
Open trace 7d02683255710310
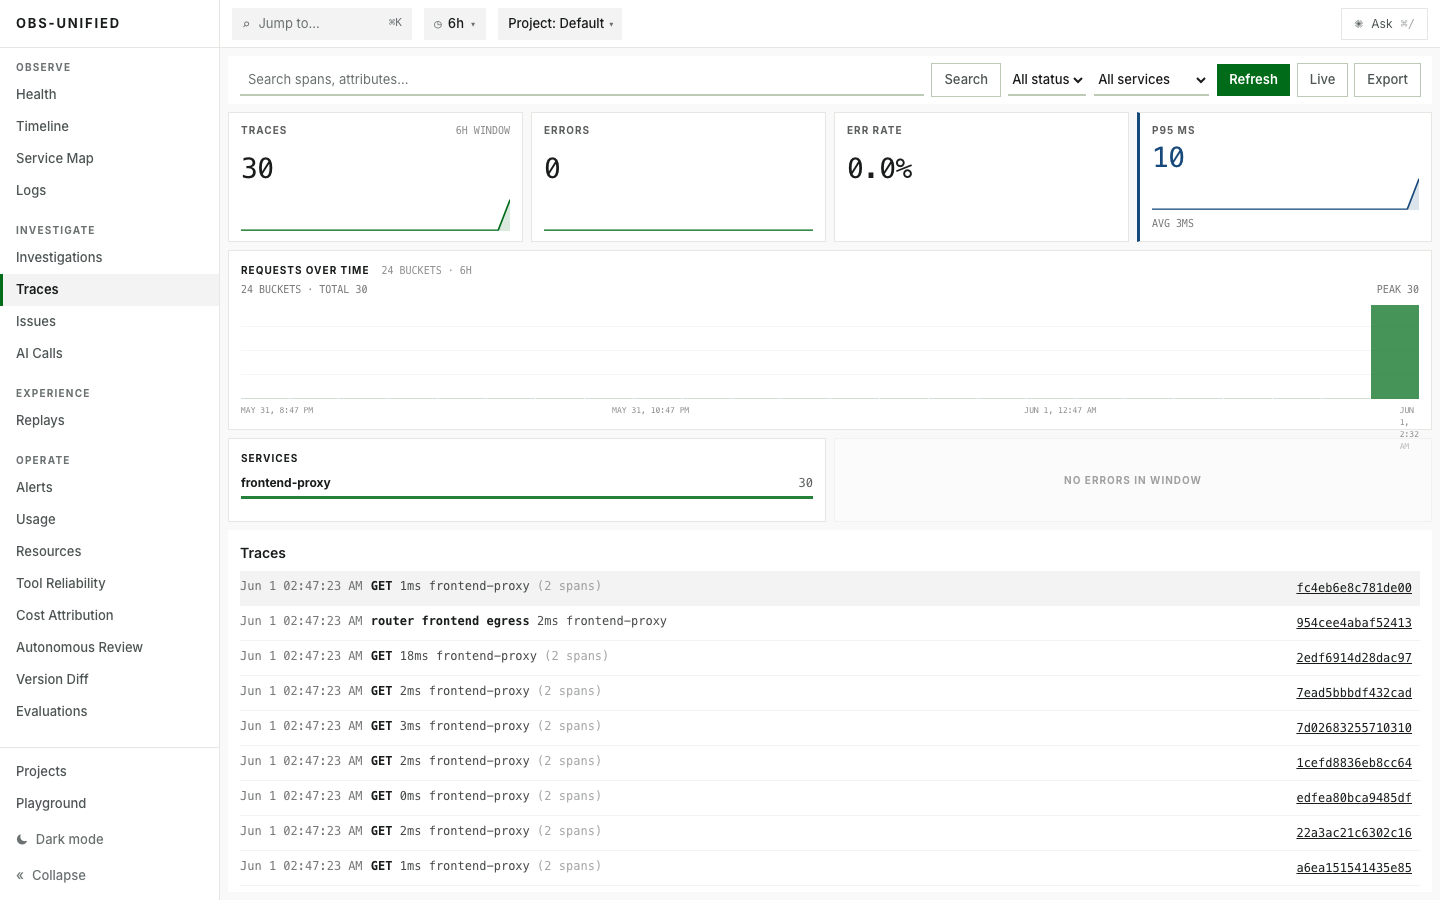click(1354, 728)
